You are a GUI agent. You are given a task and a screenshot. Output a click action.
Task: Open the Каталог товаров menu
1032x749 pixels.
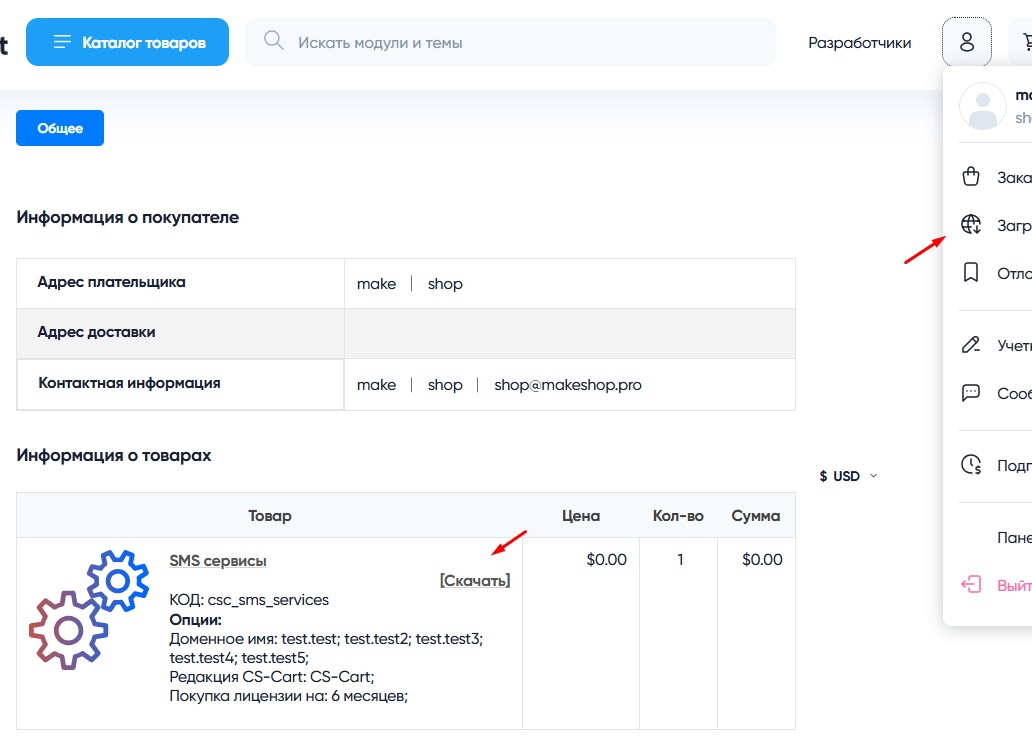tap(128, 42)
